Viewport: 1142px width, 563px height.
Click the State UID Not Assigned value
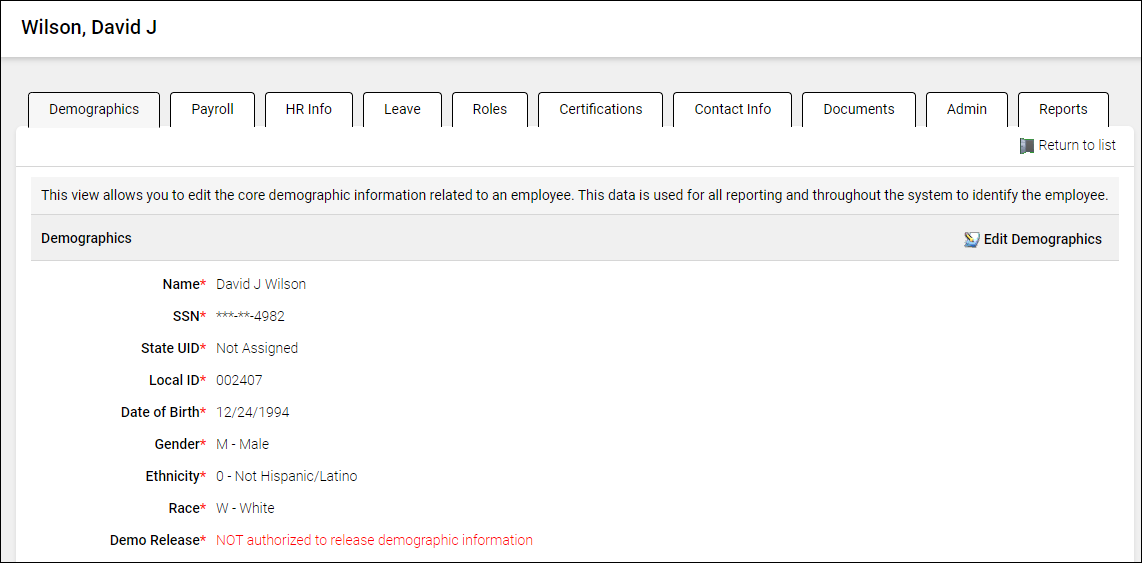coord(257,349)
